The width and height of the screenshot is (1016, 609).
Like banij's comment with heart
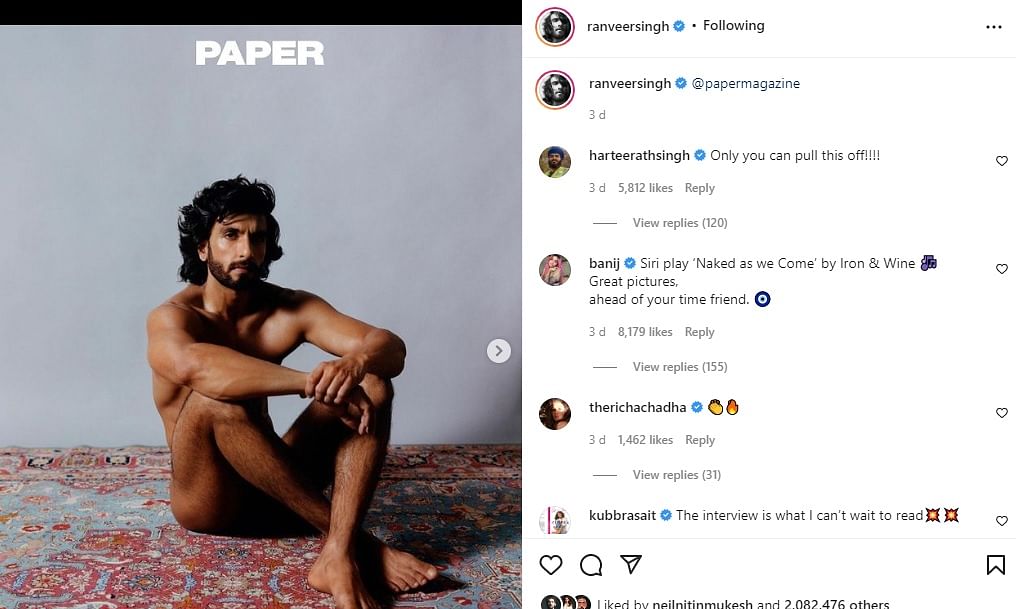1002,269
